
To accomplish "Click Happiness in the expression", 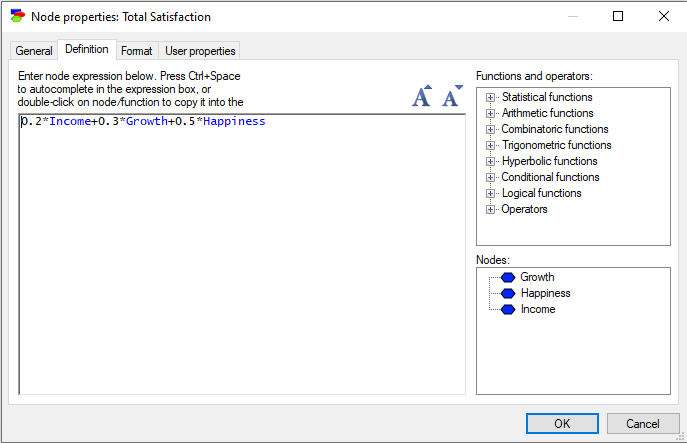I will coord(234,121).
